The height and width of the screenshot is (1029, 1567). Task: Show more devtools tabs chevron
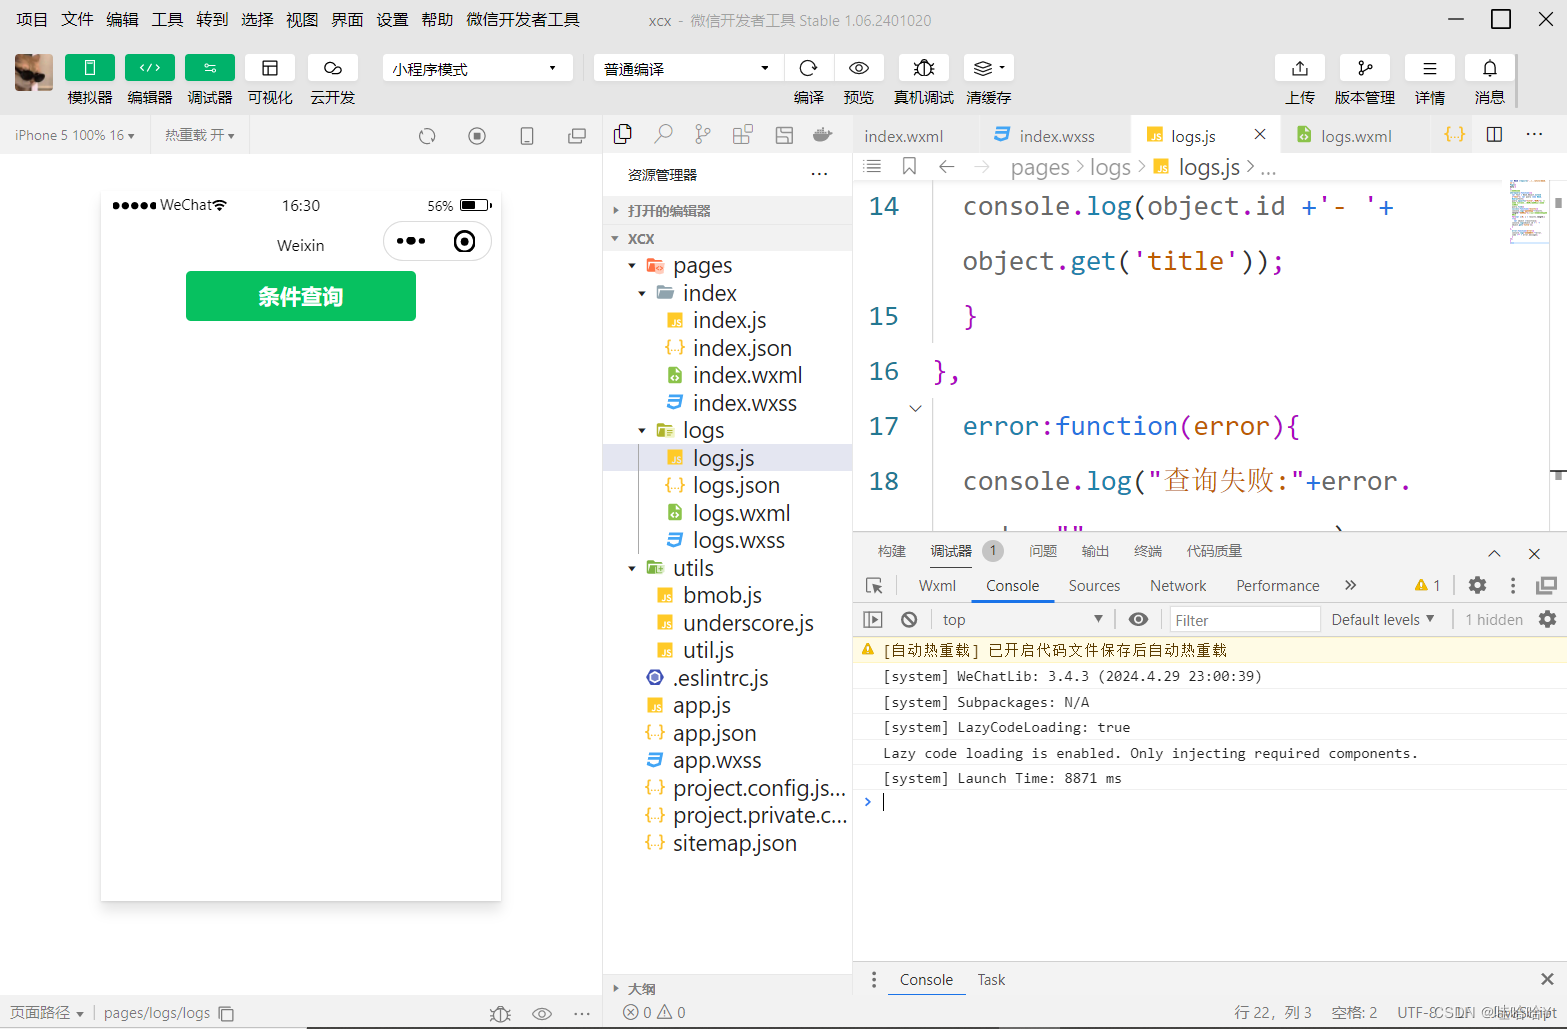coord(1351,586)
